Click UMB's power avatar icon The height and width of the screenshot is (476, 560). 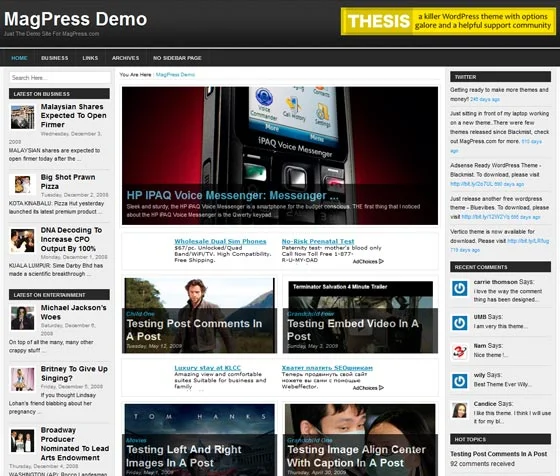[x=459, y=323]
